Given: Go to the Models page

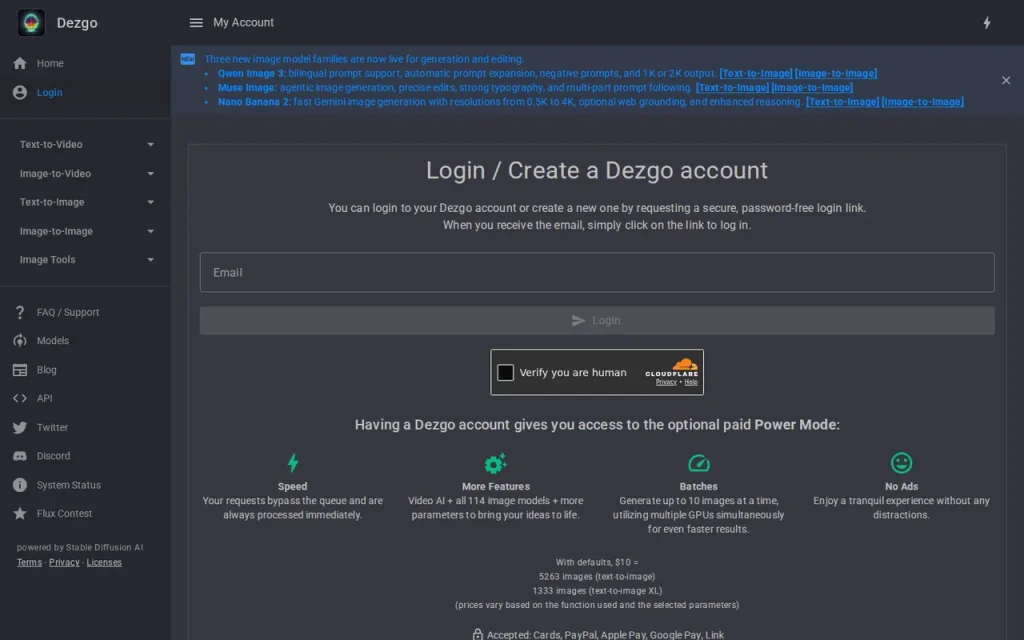Looking at the screenshot, I should 86,341.
